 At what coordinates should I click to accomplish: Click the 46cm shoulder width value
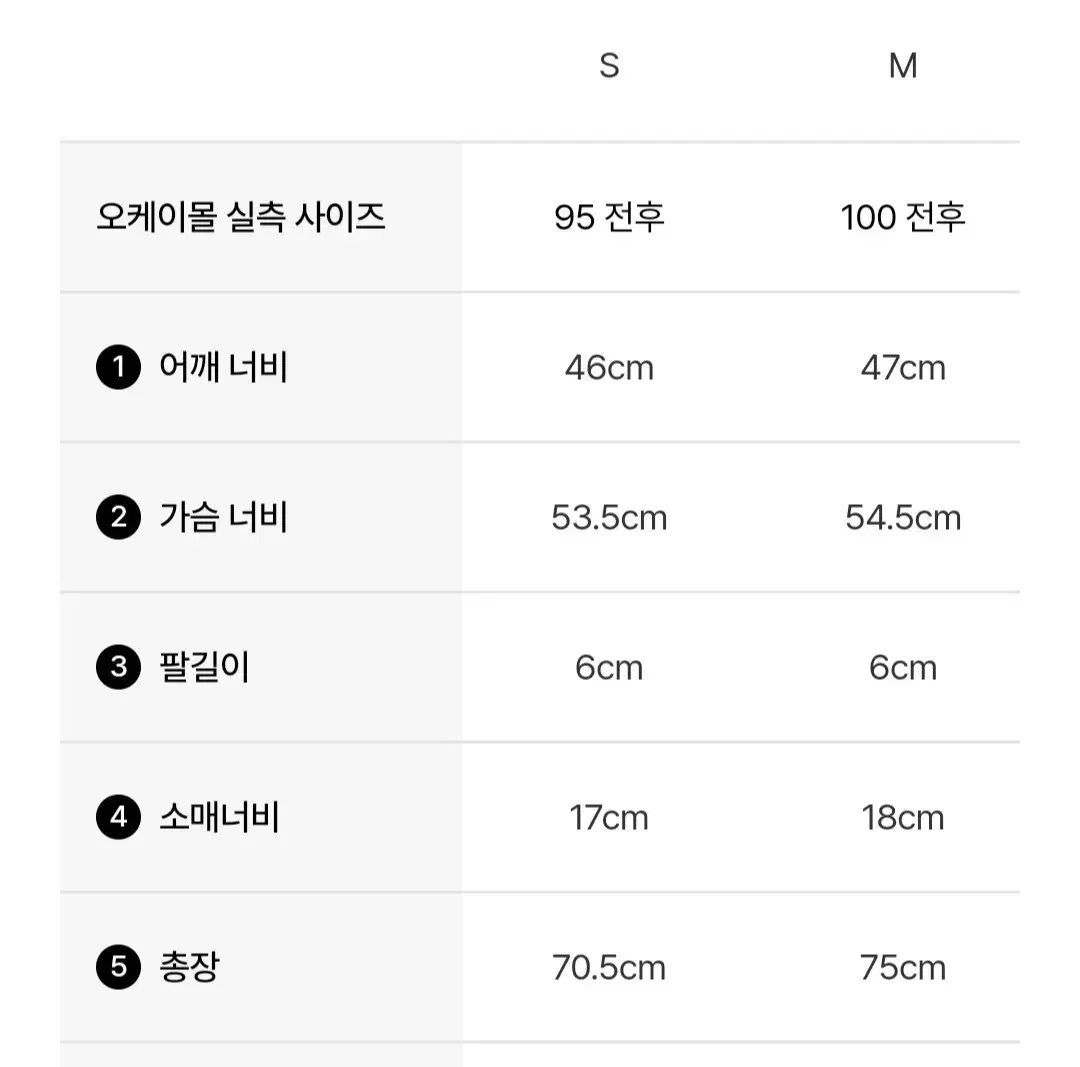(609, 368)
